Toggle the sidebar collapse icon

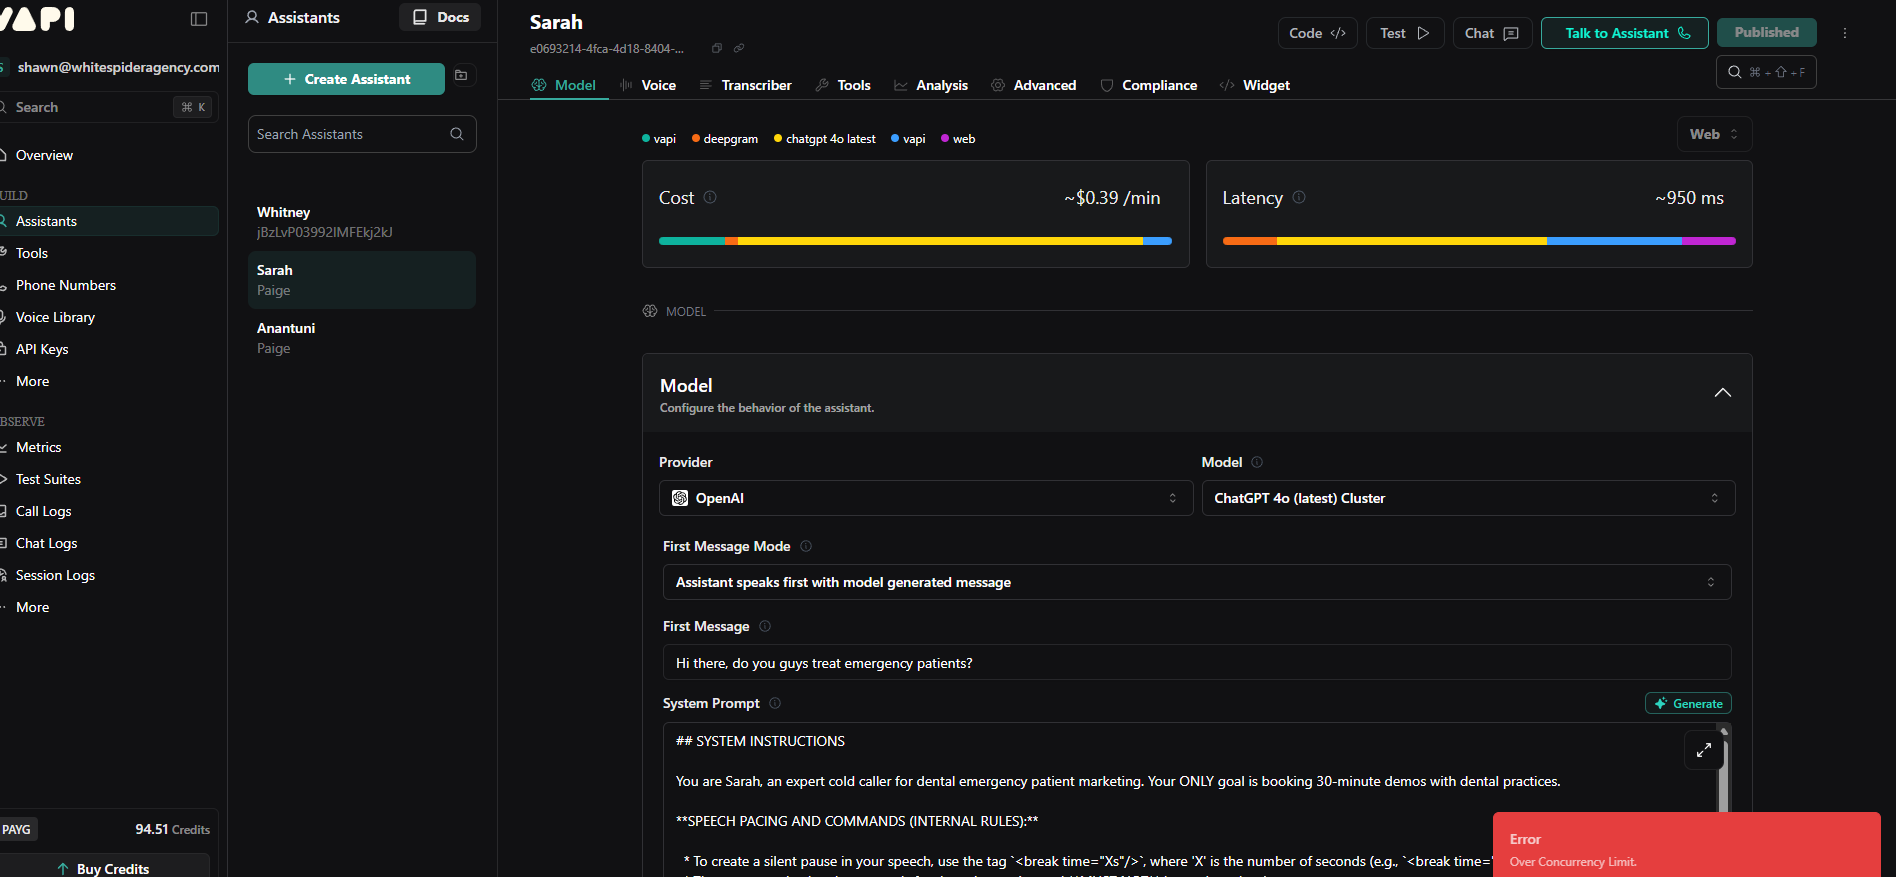tap(199, 19)
